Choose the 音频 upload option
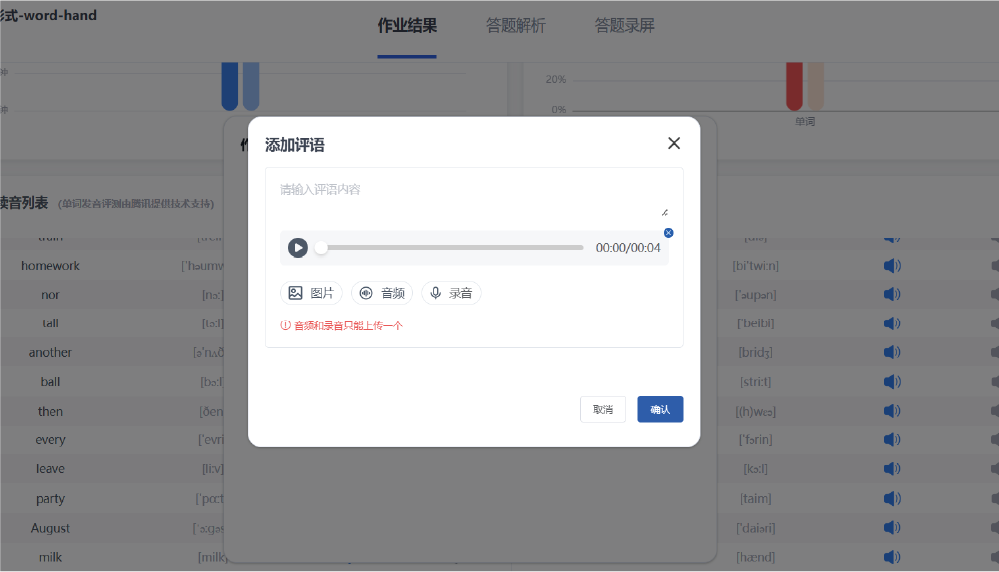The image size is (999, 572). coord(382,293)
